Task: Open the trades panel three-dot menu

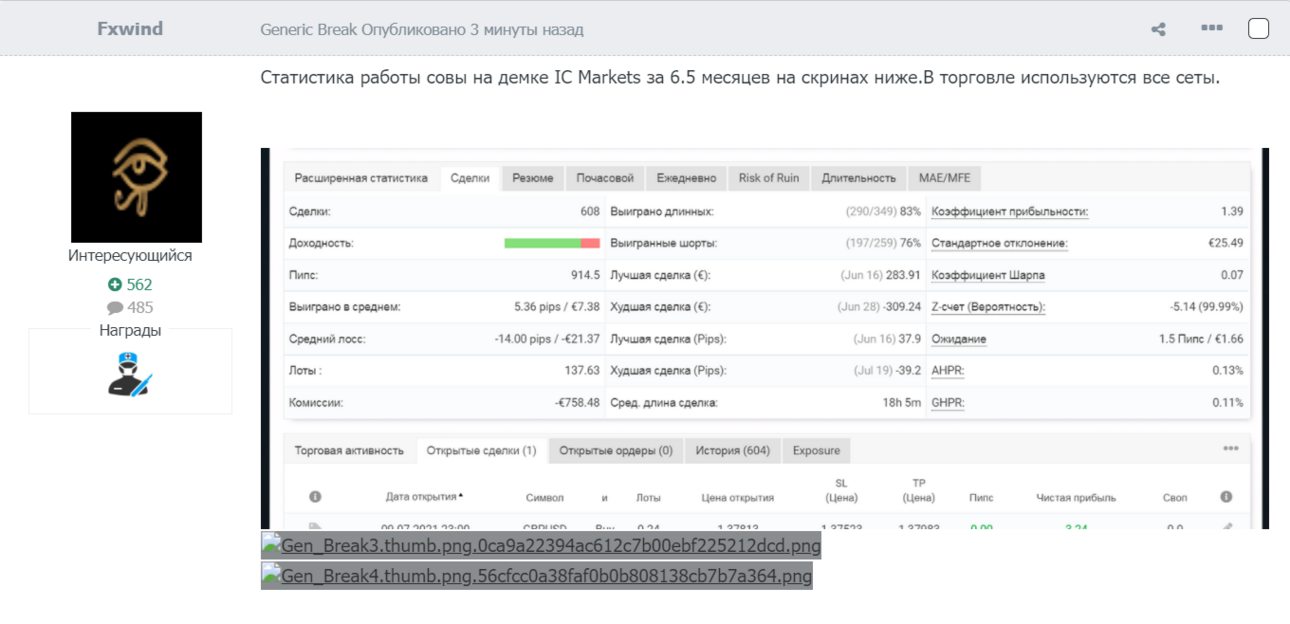Action: [x=1231, y=449]
